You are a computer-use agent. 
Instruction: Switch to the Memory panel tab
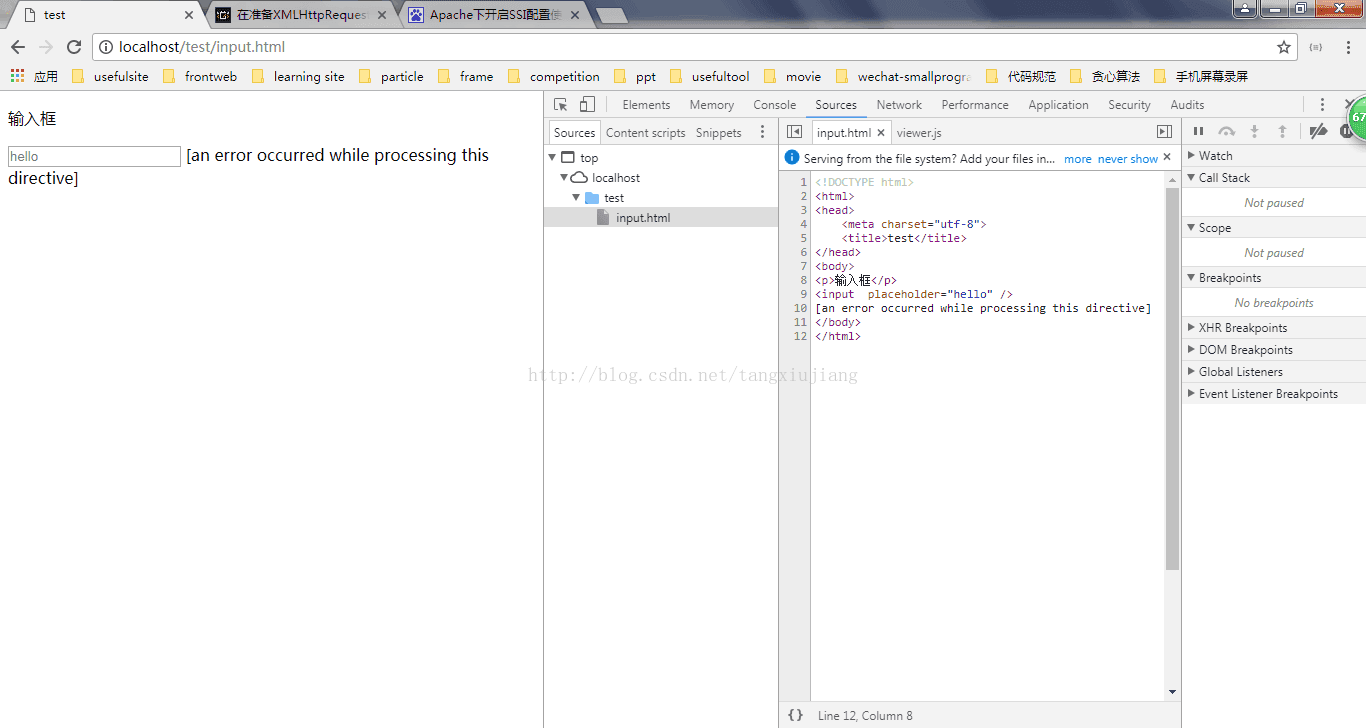(x=711, y=104)
